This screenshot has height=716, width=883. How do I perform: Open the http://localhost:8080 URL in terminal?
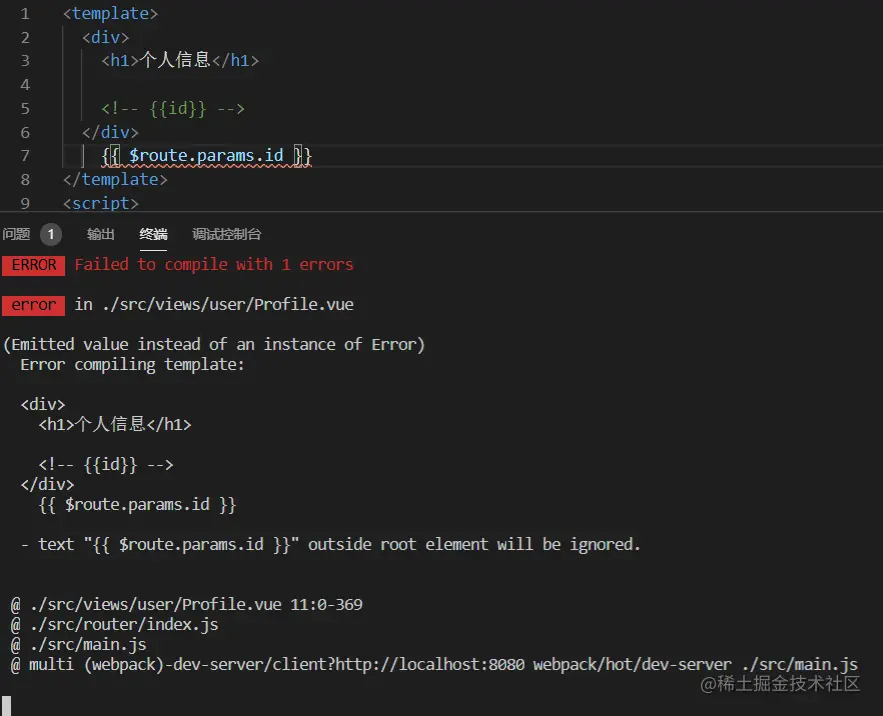point(430,664)
